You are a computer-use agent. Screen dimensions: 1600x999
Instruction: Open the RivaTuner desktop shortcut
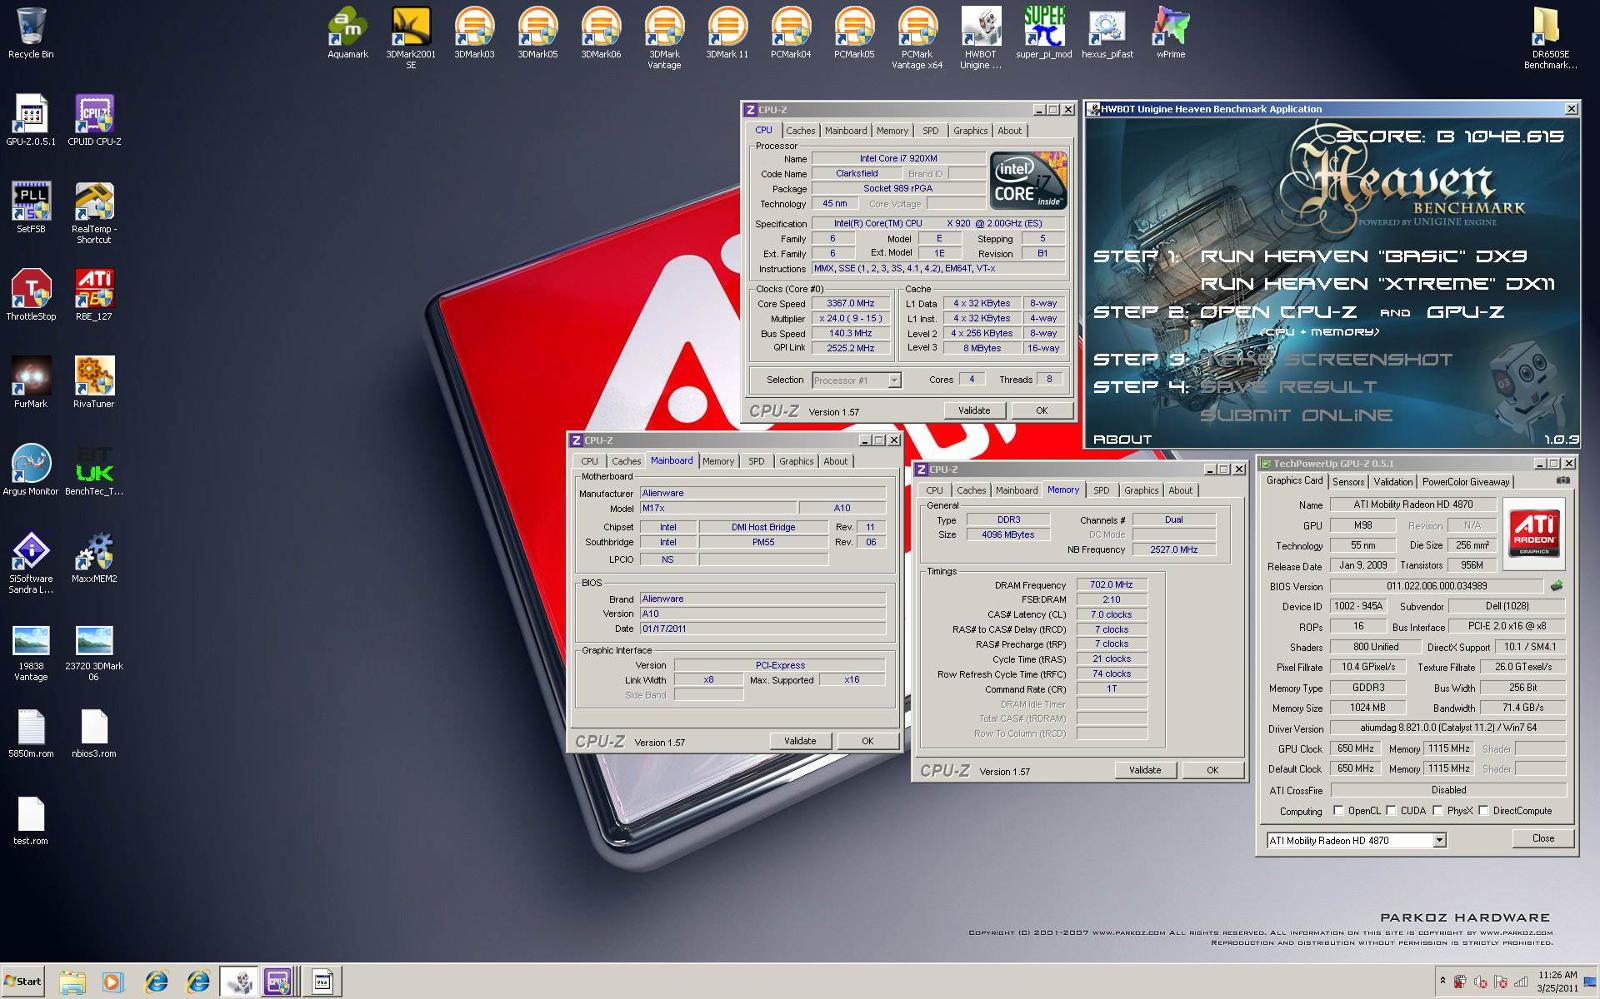click(94, 382)
